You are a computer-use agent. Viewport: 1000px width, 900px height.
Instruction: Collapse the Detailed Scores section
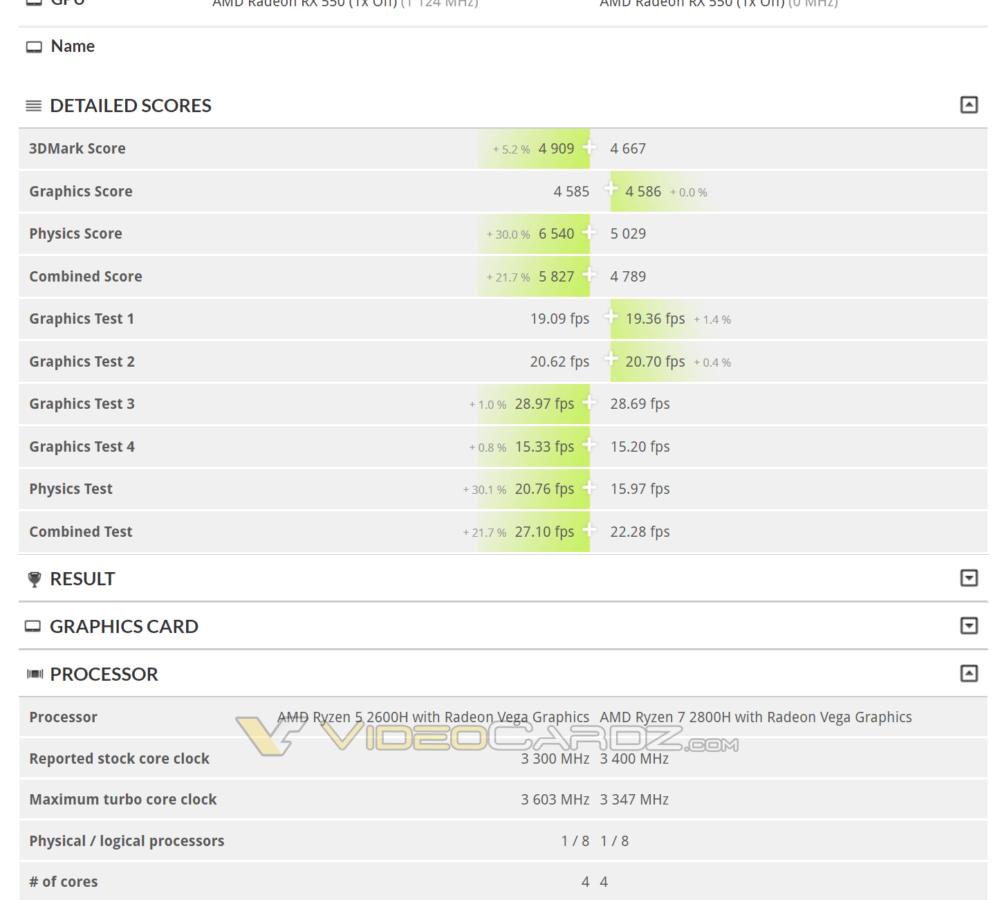(x=969, y=105)
